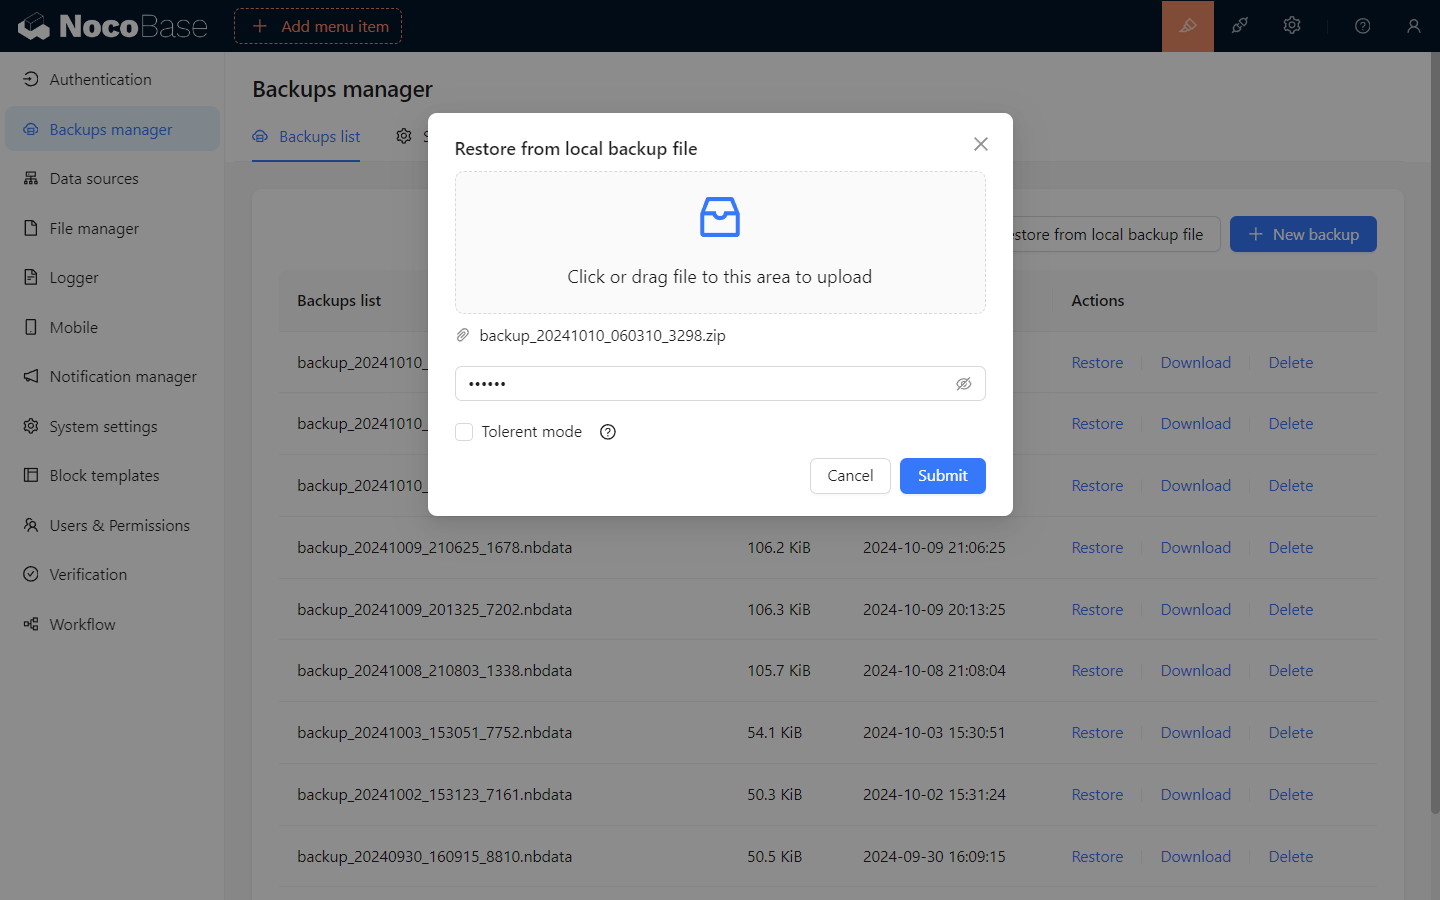Submit the restore backup form
The image size is (1440, 900).
[x=942, y=476]
